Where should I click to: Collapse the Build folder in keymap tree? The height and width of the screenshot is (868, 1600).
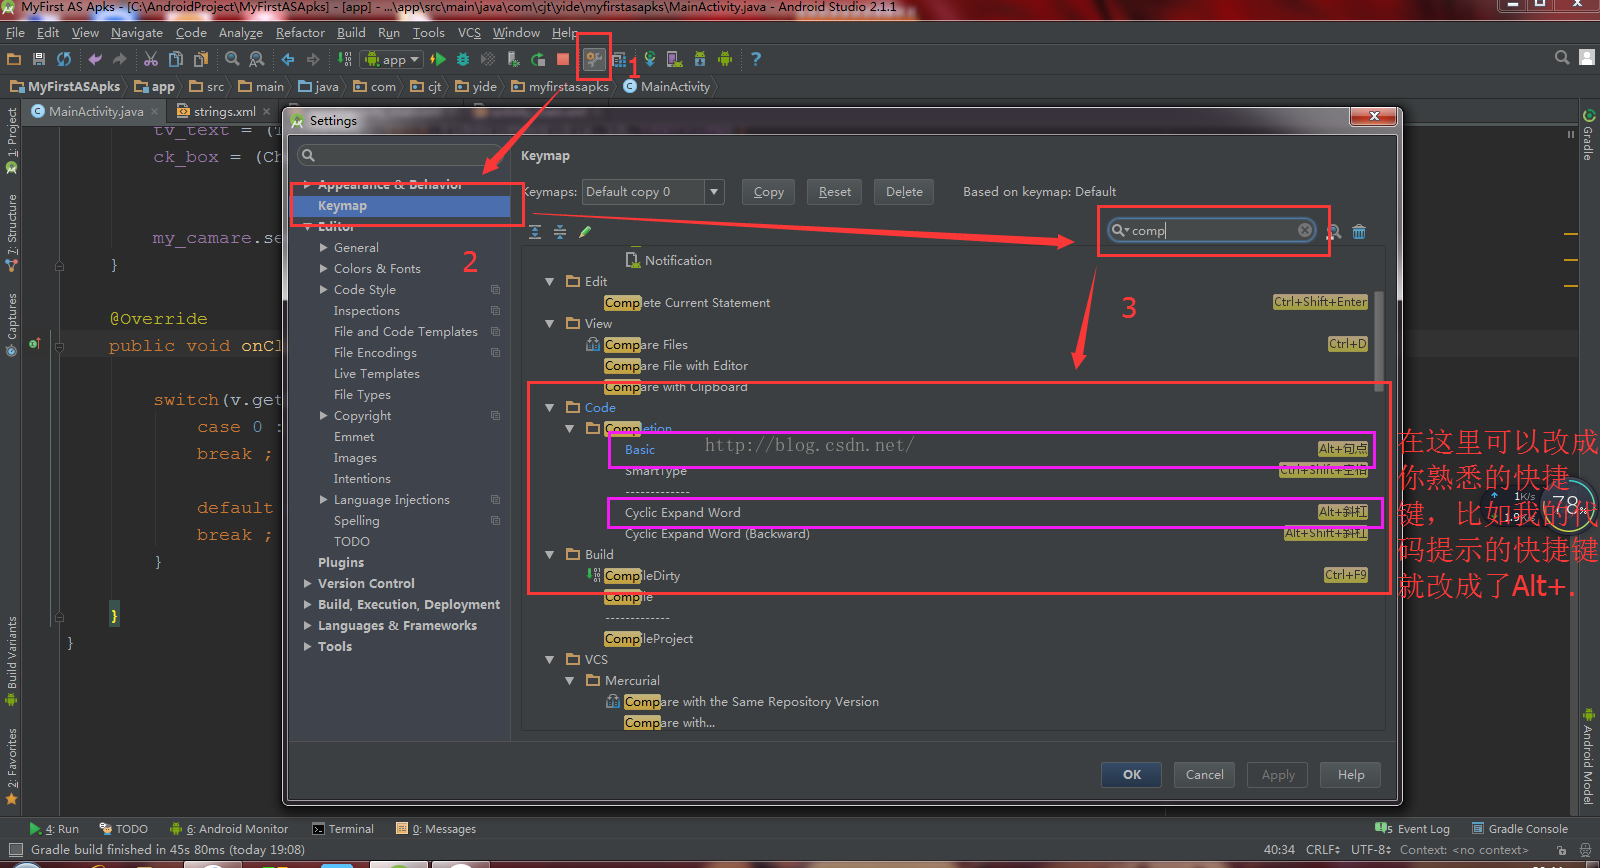pyautogui.click(x=549, y=554)
